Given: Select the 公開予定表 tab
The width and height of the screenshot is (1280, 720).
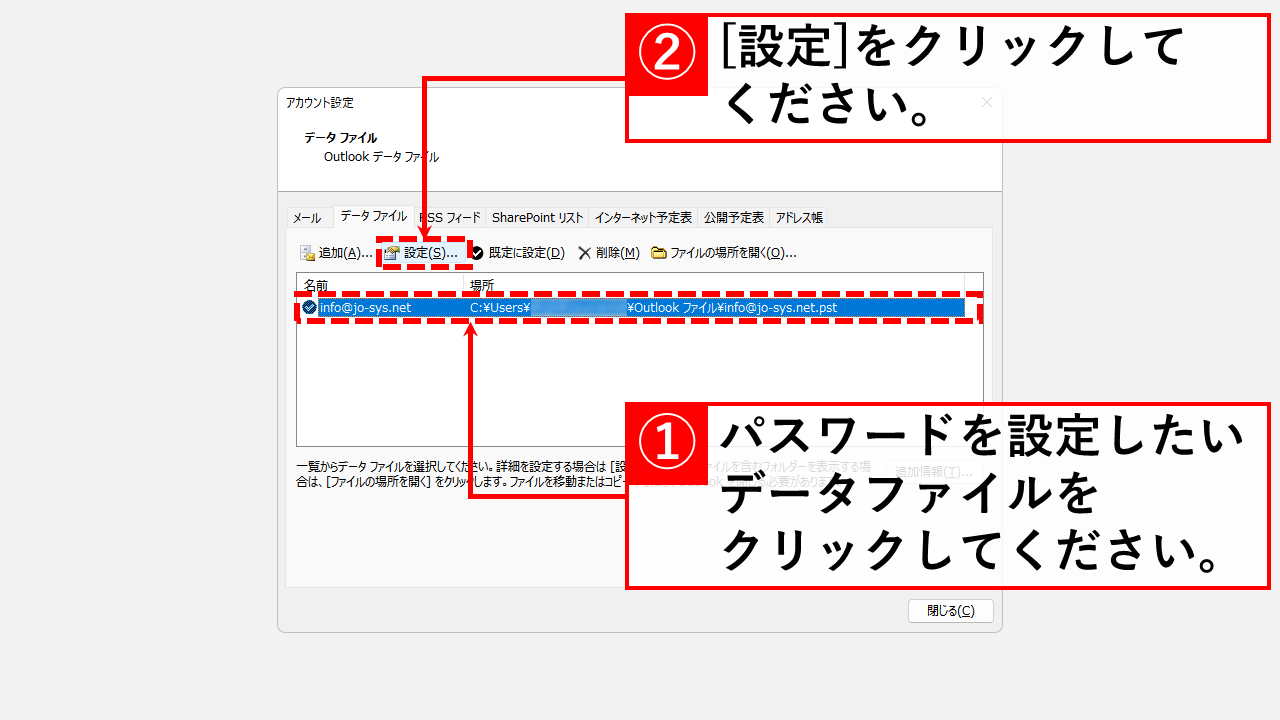Looking at the screenshot, I should [734, 218].
